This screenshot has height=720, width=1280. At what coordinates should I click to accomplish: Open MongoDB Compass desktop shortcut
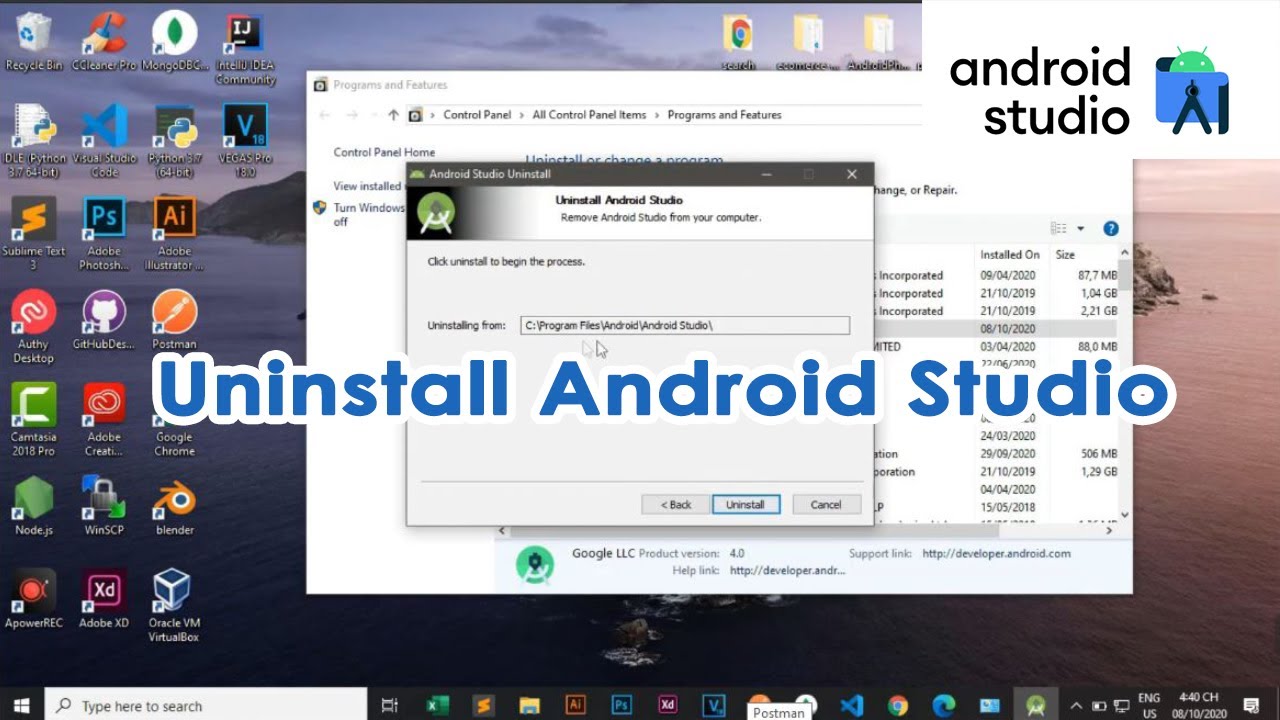pyautogui.click(x=174, y=42)
